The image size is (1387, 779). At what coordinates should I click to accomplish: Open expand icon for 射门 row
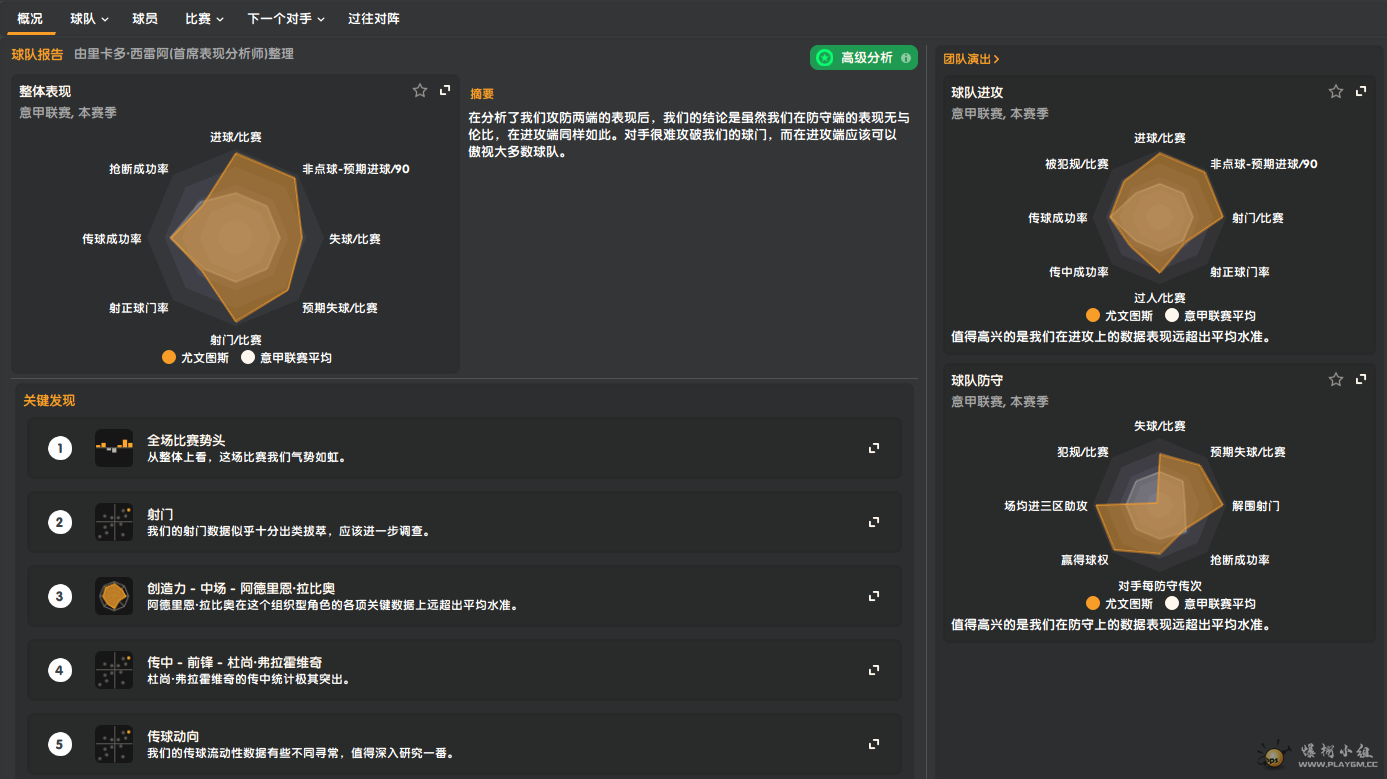coord(874,522)
